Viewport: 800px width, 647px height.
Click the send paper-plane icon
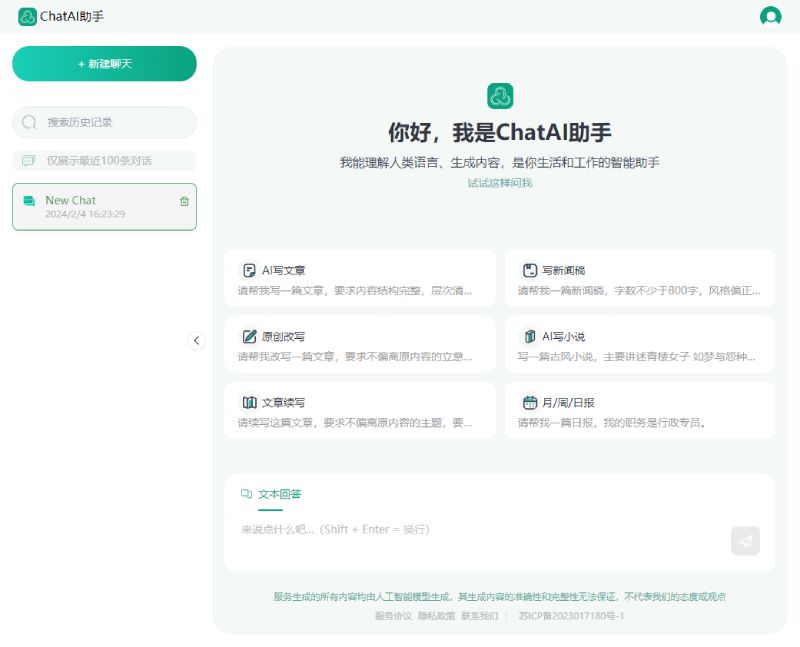745,540
